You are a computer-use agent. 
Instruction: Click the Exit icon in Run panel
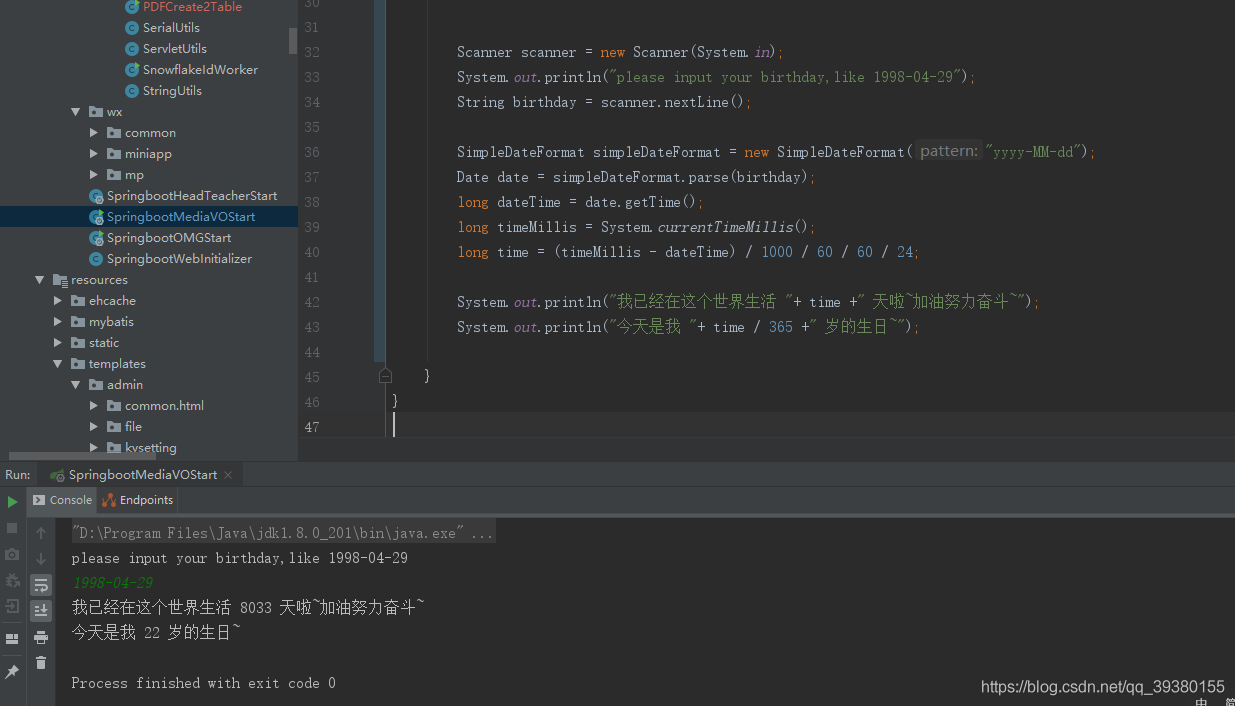tap(12, 606)
